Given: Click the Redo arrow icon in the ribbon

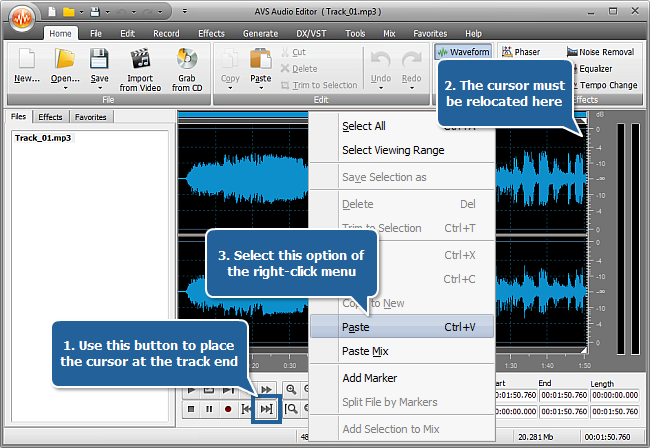Looking at the screenshot, I should [412, 61].
